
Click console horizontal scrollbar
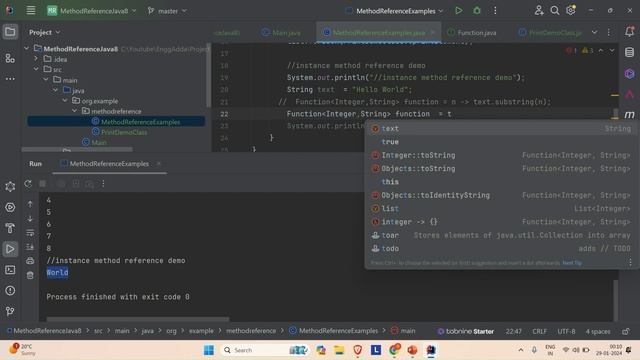138,319
